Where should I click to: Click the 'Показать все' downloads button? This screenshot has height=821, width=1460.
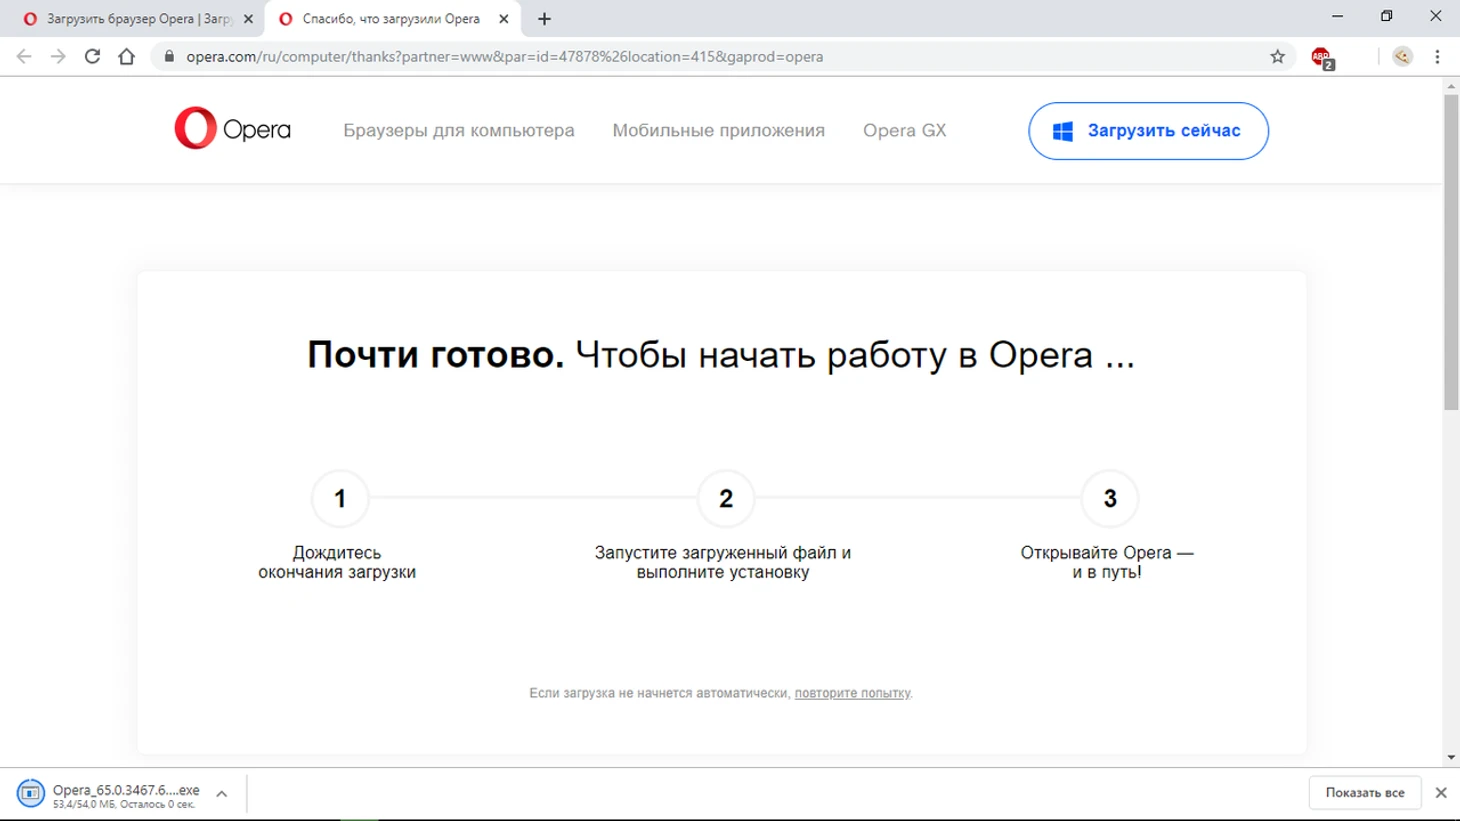coord(1365,793)
